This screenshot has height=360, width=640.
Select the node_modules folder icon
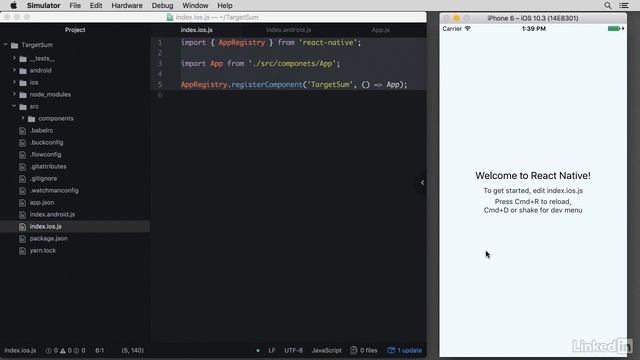click(x=23, y=95)
